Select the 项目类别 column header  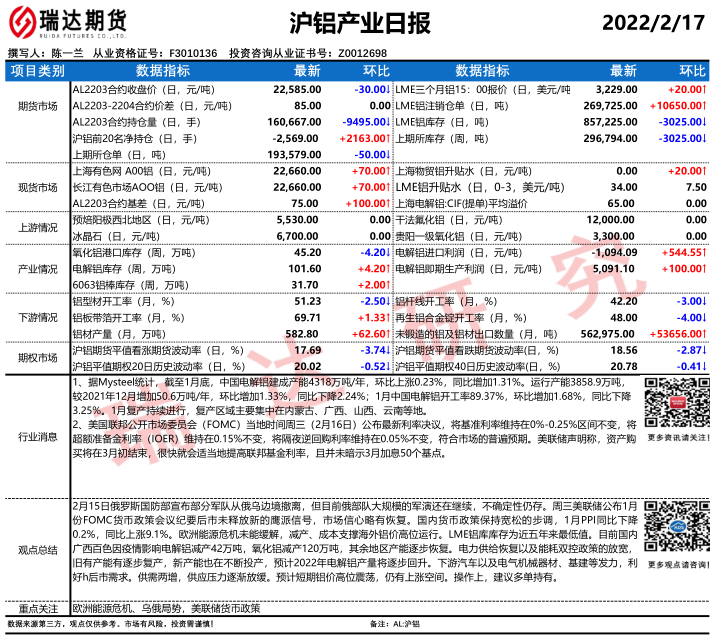pyautogui.click(x=37, y=71)
